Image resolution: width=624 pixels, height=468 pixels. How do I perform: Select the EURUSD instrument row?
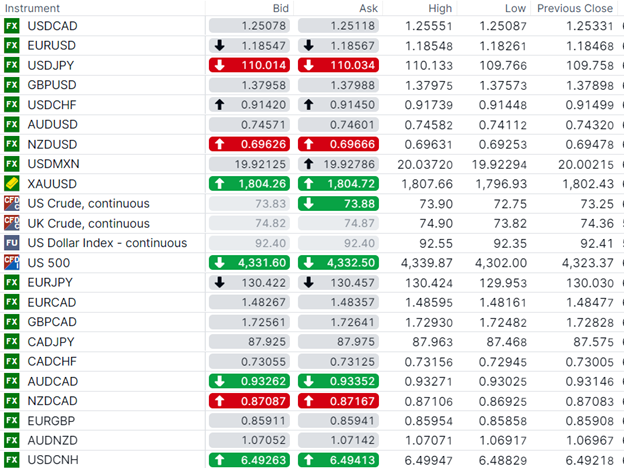(x=53, y=46)
